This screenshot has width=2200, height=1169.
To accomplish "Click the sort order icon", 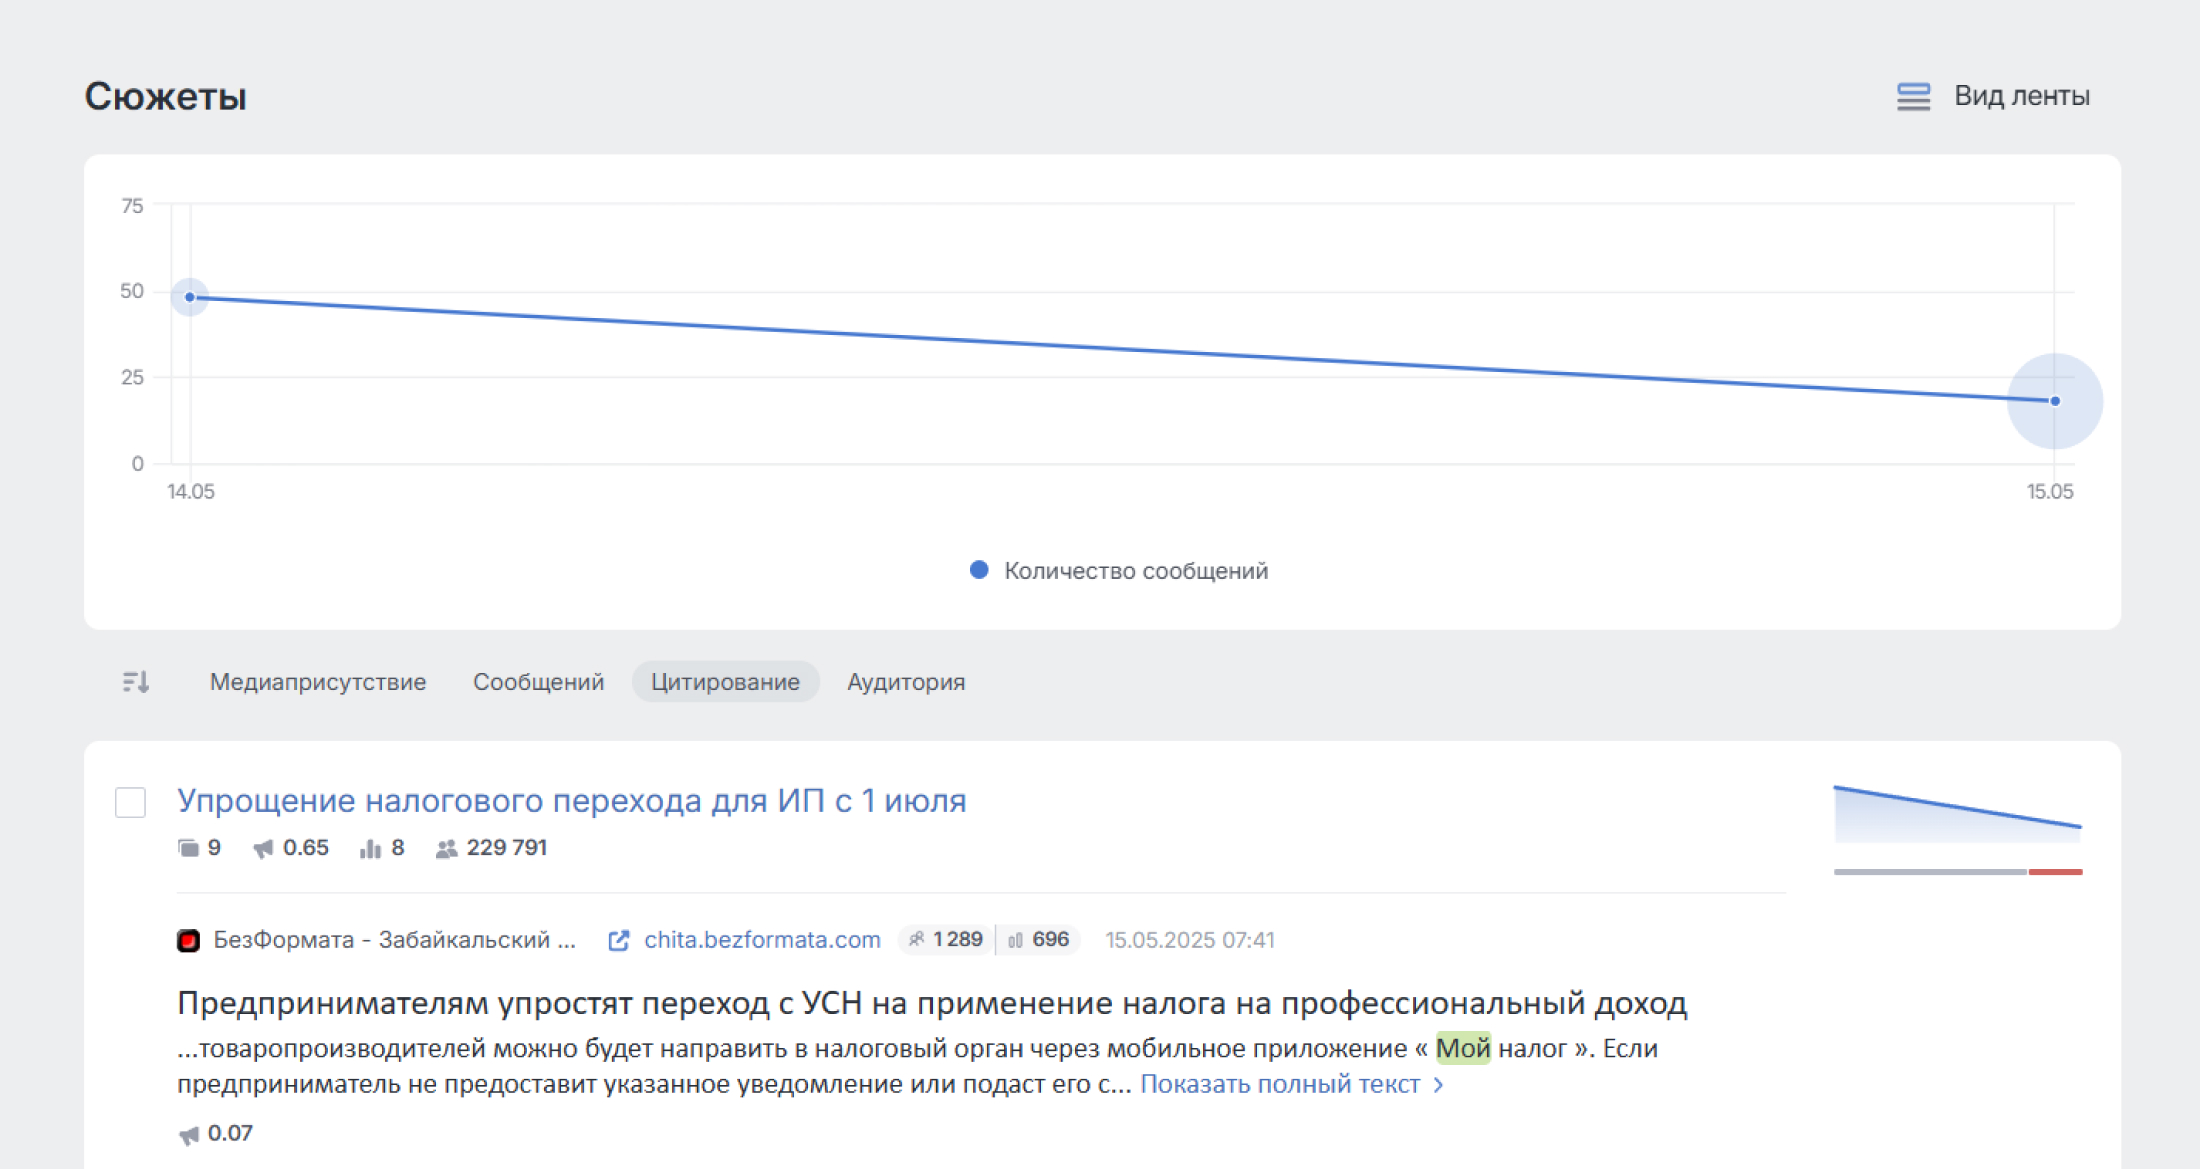I will (x=136, y=682).
